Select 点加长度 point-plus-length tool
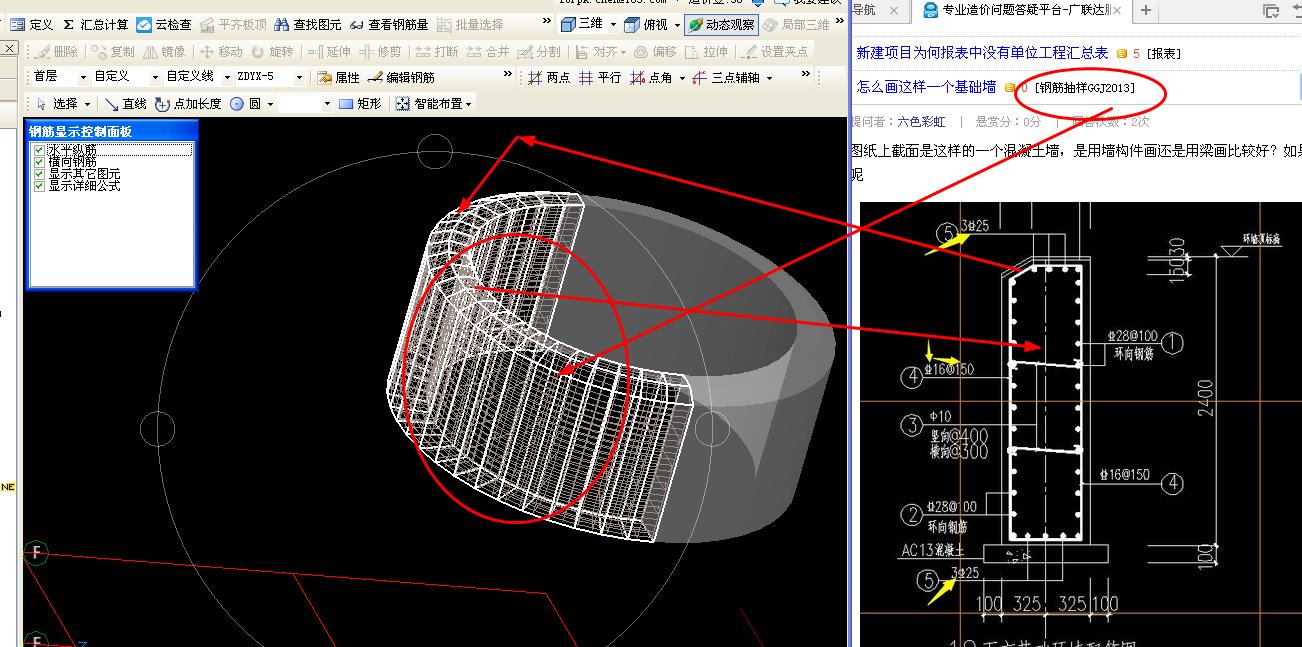The image size is (1302, 647). [x=188, y=103]
